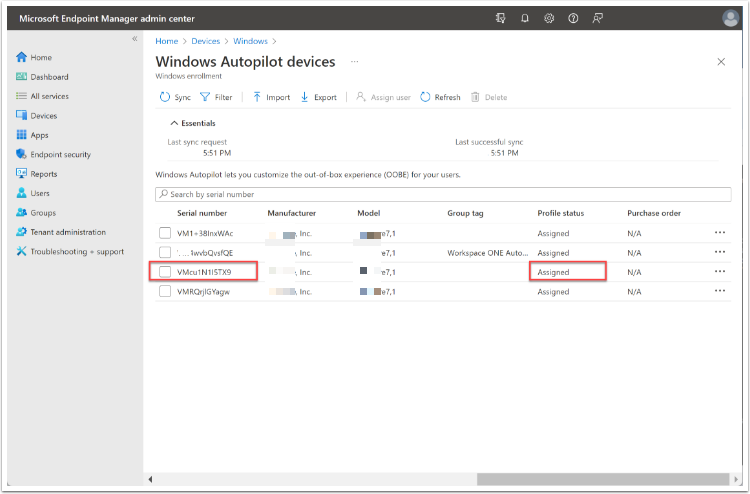Screen dimensions: 750x494
Task: Collapse the Essentials section
Action: click(174, 123)
